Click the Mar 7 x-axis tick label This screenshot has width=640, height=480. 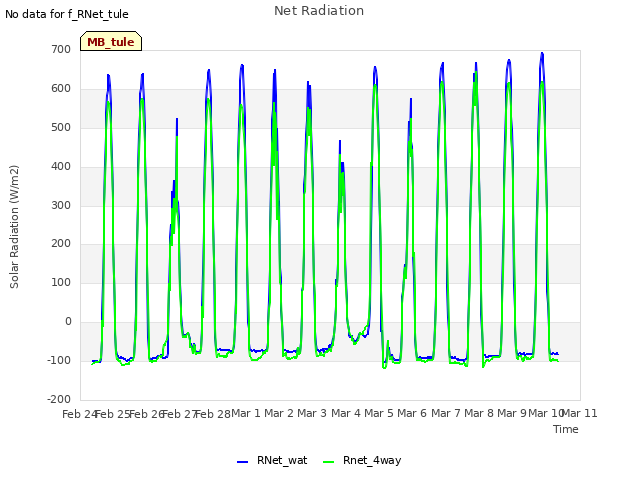[x=446, y=413]
